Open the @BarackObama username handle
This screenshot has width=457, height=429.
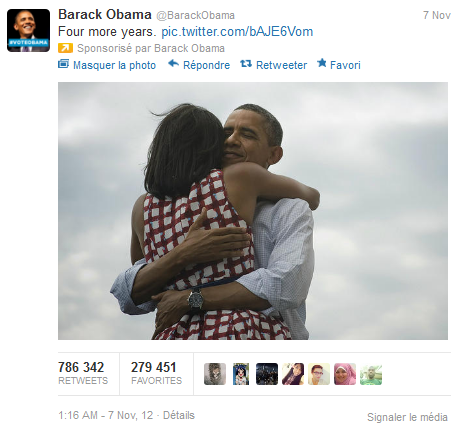tap(196, 15)
